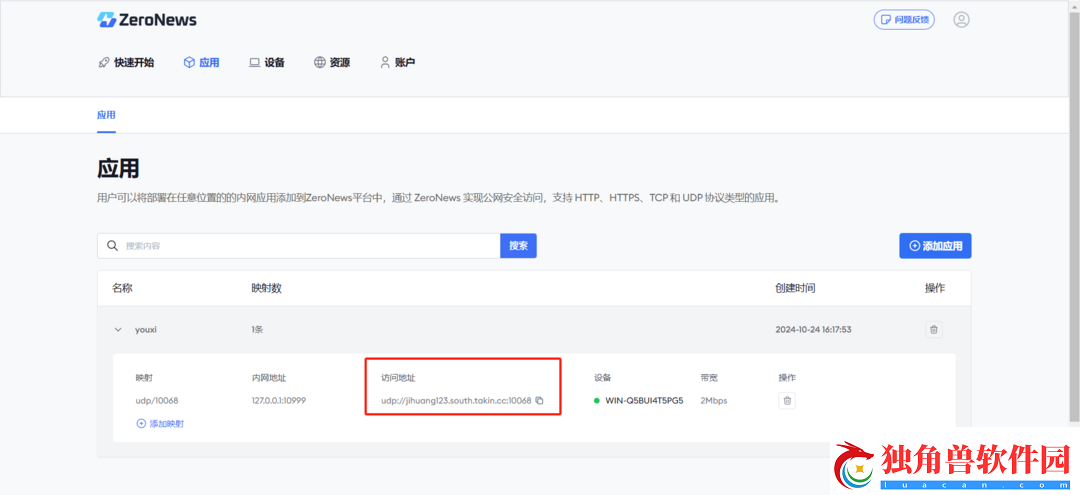The image size is (1080, 495).
Task: Click the 2Mbps bandwidth value
Action: tap(714, 401)
